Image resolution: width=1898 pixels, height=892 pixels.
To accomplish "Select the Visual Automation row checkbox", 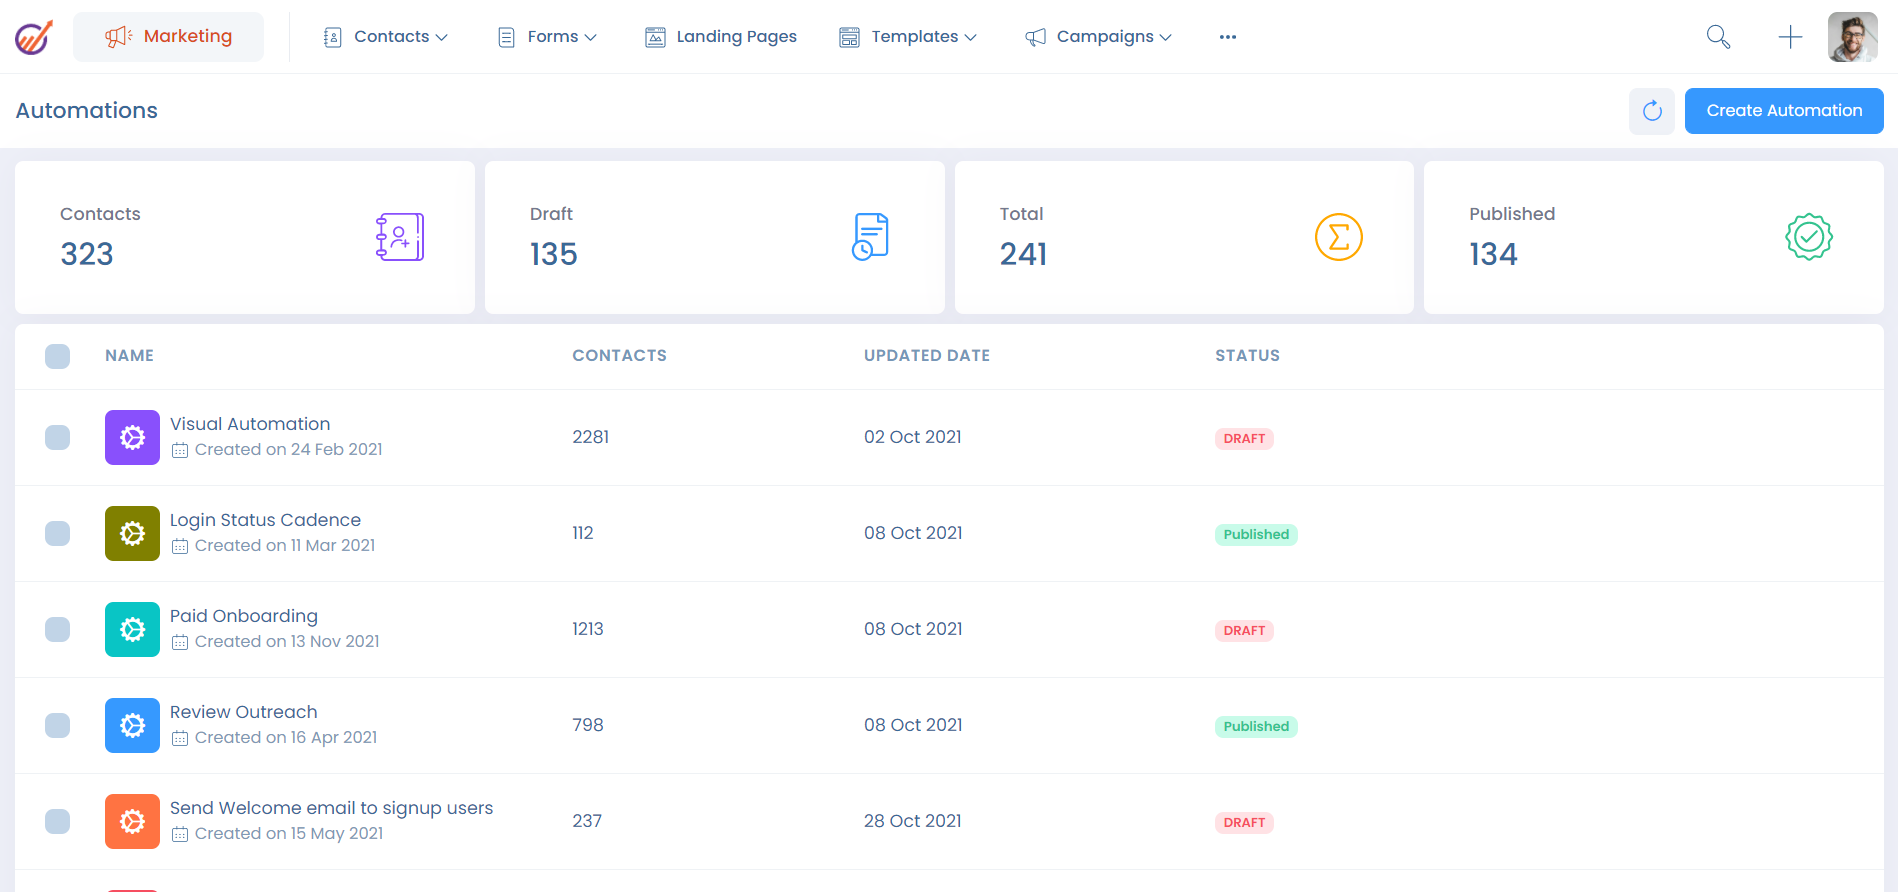I will (x=57, y=437).
